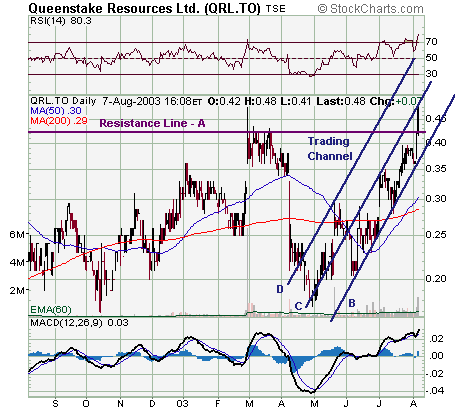Click the channel line label "C"

[298, 306]
